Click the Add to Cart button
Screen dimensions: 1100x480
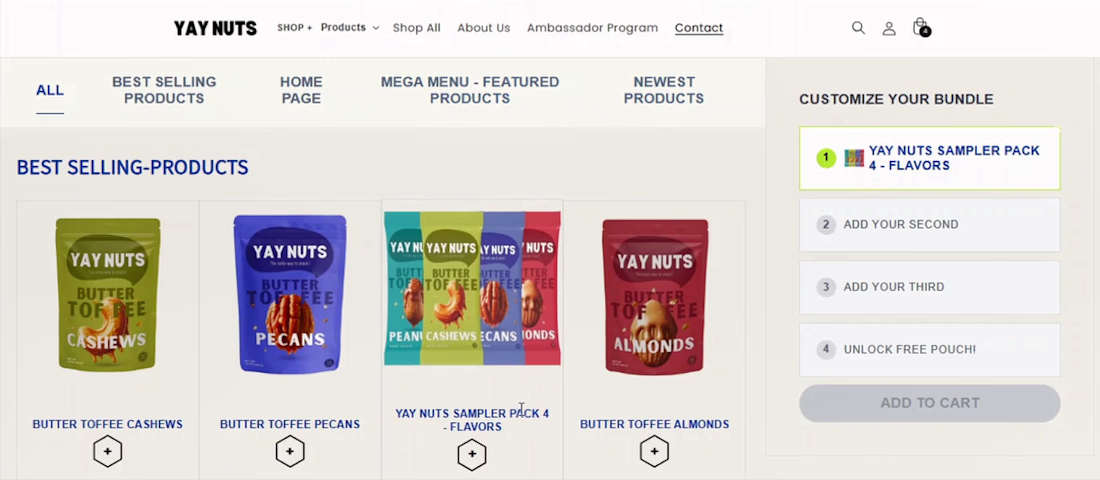[929, 403]
